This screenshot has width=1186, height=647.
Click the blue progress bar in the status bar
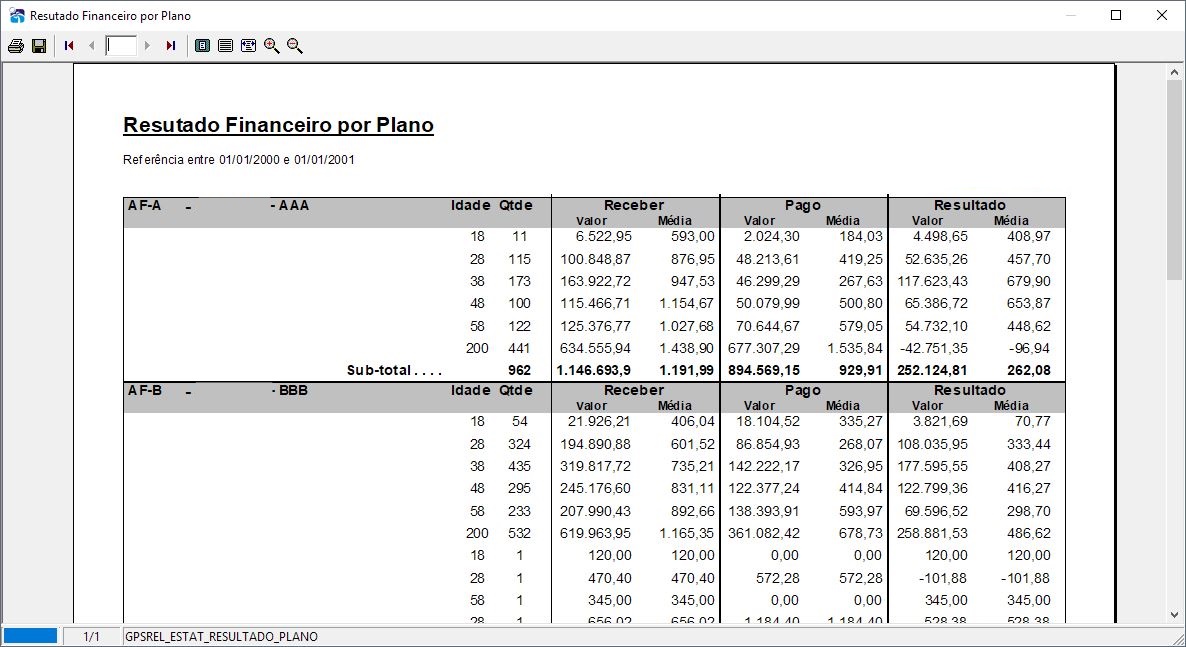[30, 636]
